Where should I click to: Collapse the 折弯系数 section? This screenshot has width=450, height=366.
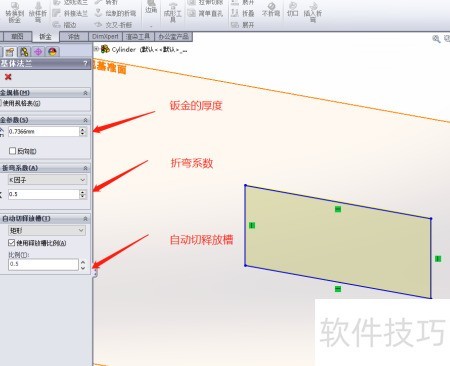click(x=85, y=168)
